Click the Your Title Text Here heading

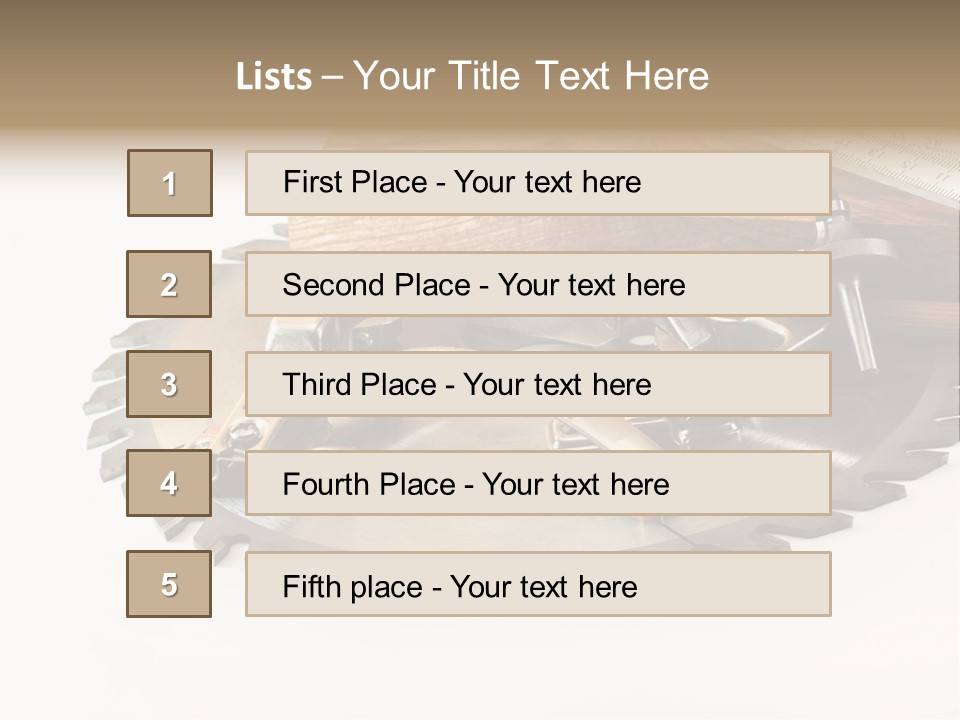531,76
